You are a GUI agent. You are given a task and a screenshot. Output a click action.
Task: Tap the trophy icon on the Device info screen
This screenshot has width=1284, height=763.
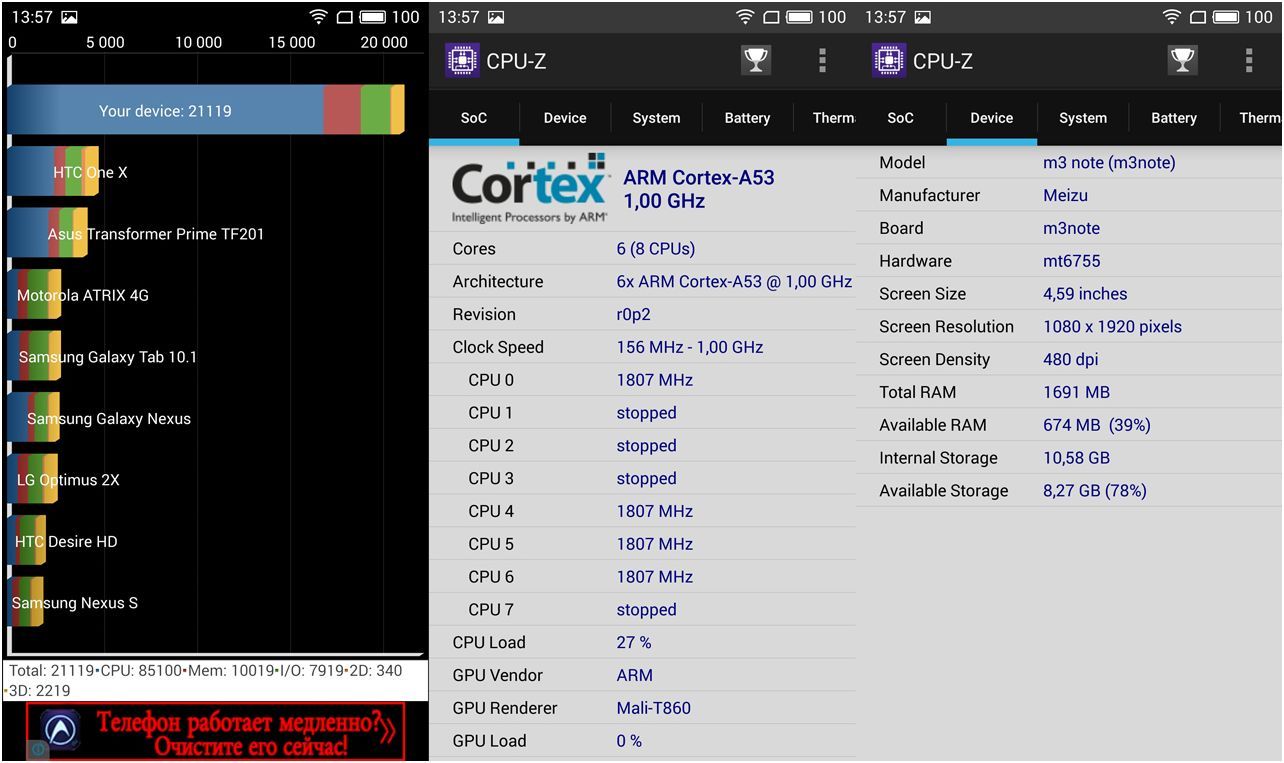click(1183, 61)
